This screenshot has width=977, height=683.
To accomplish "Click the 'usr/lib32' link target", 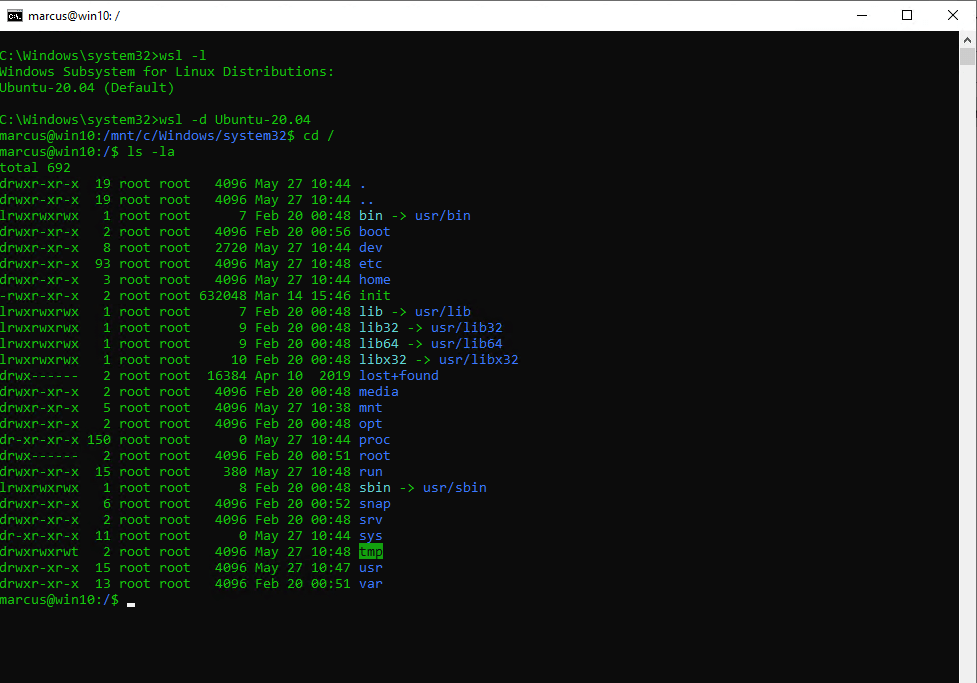I will pyautogui.click(x=467, y=328).
